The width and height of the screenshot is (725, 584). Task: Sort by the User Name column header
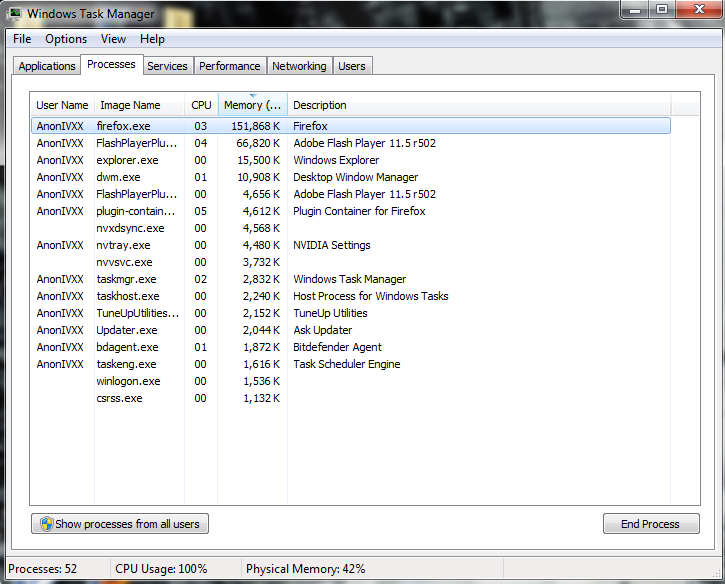click(62, 105)
